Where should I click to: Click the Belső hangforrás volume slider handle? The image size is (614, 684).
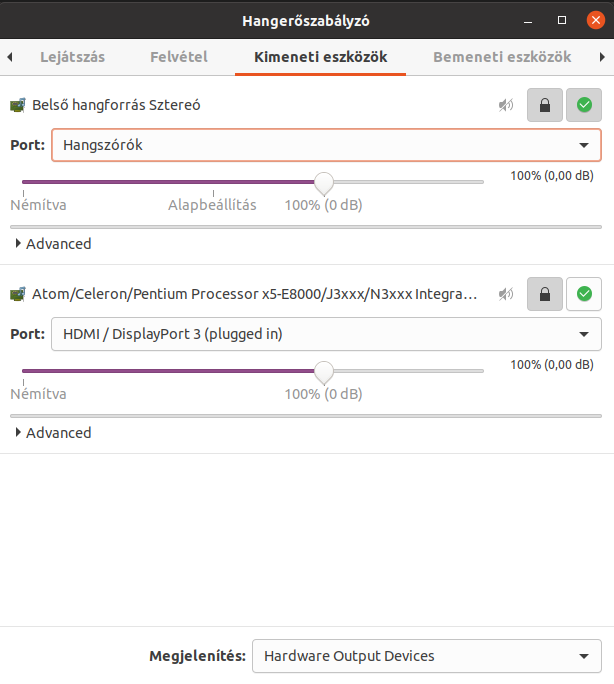pos(324,183)
